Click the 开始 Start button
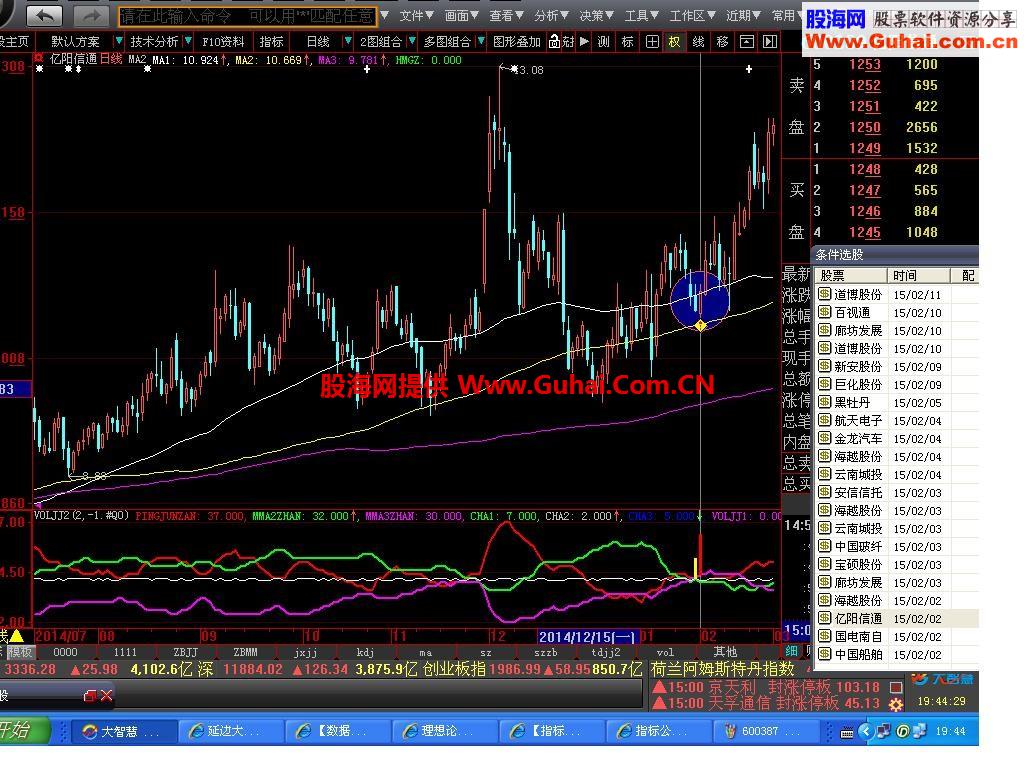The height and width of the screenshot is (768, 1024). [22, 730]
